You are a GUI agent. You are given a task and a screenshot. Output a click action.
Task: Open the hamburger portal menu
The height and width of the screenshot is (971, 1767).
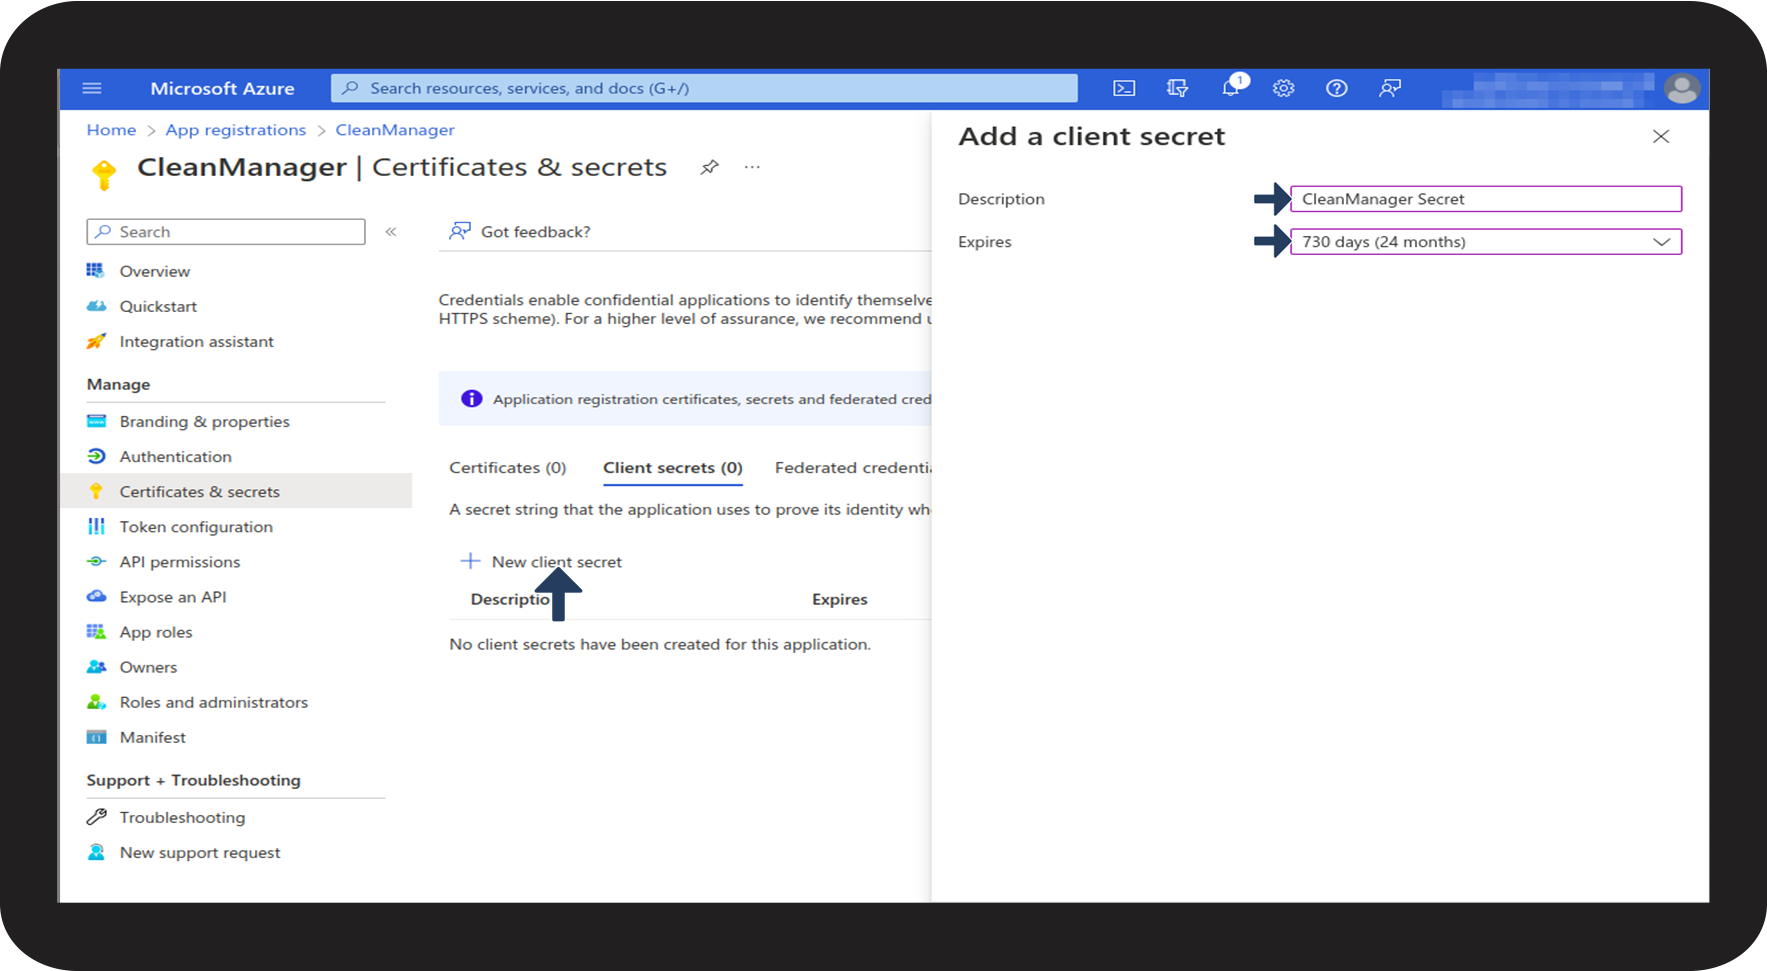coord(92,88)
